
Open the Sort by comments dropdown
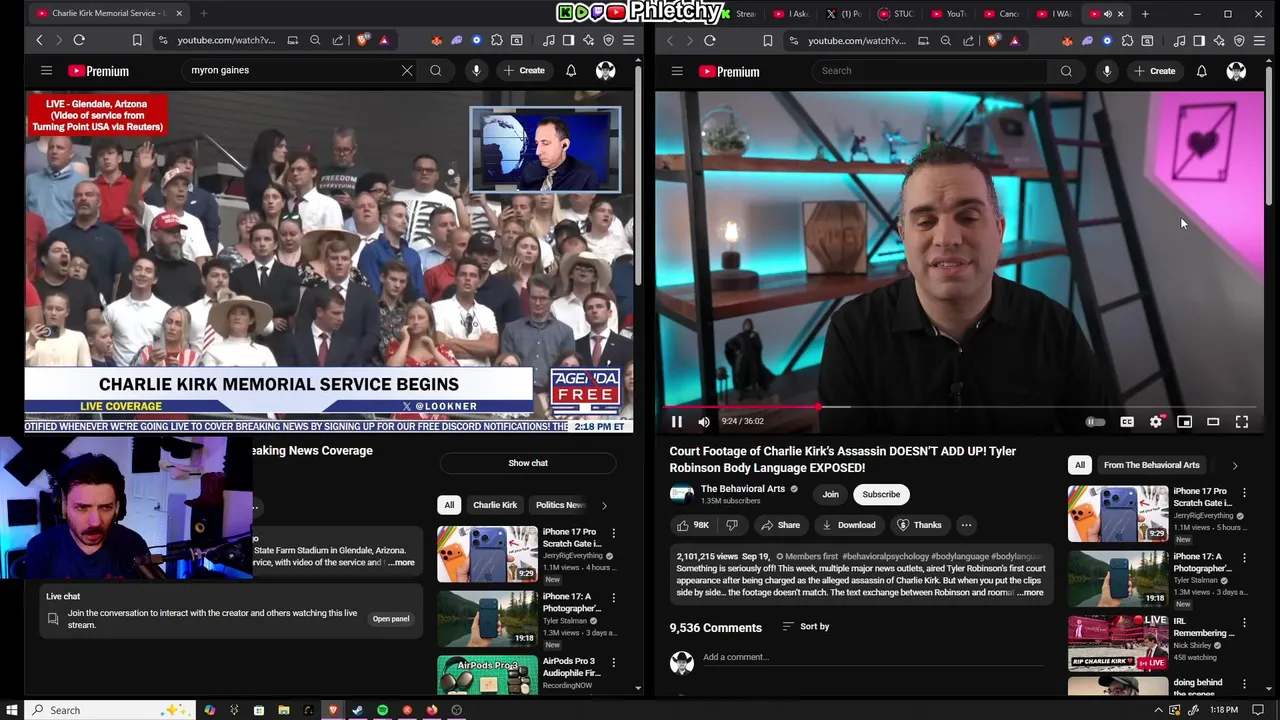[806, 627]
